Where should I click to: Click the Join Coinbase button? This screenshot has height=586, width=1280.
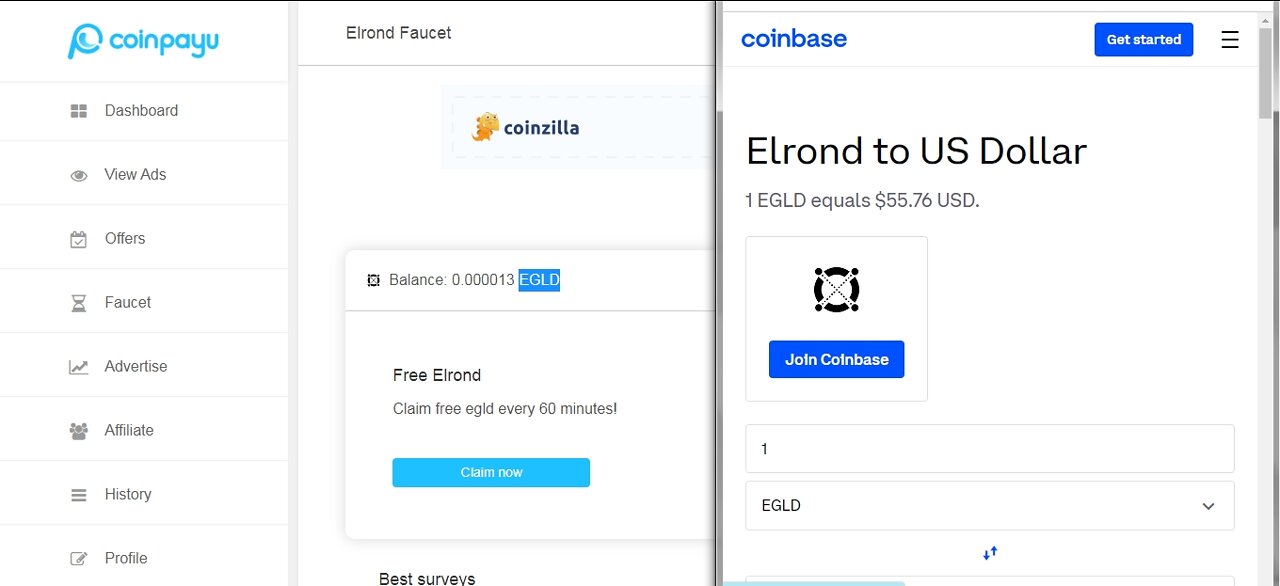point(836,360)
